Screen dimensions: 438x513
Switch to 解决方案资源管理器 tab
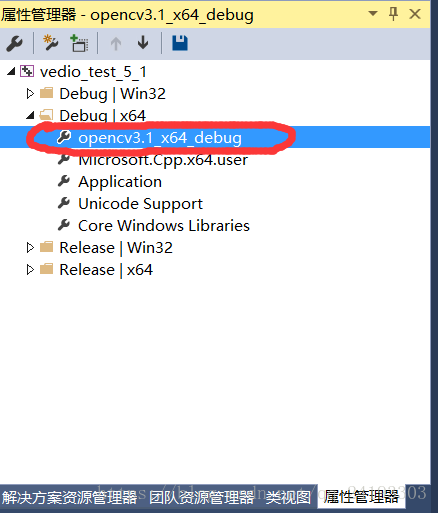[x=70, y=498]
